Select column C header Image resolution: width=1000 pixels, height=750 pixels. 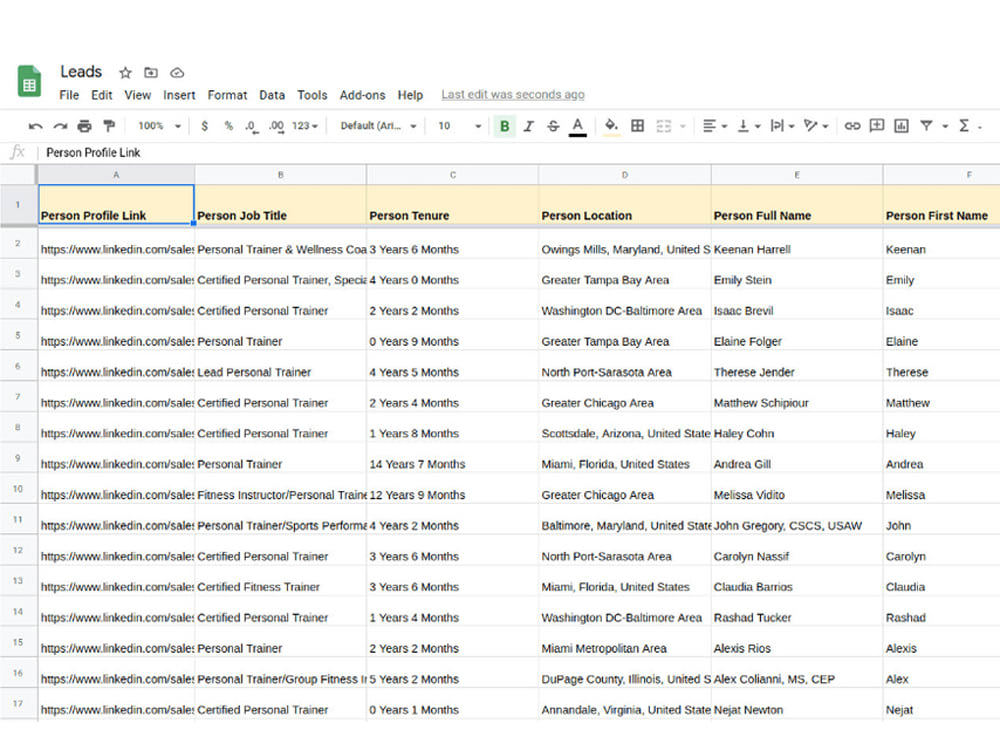453,175
